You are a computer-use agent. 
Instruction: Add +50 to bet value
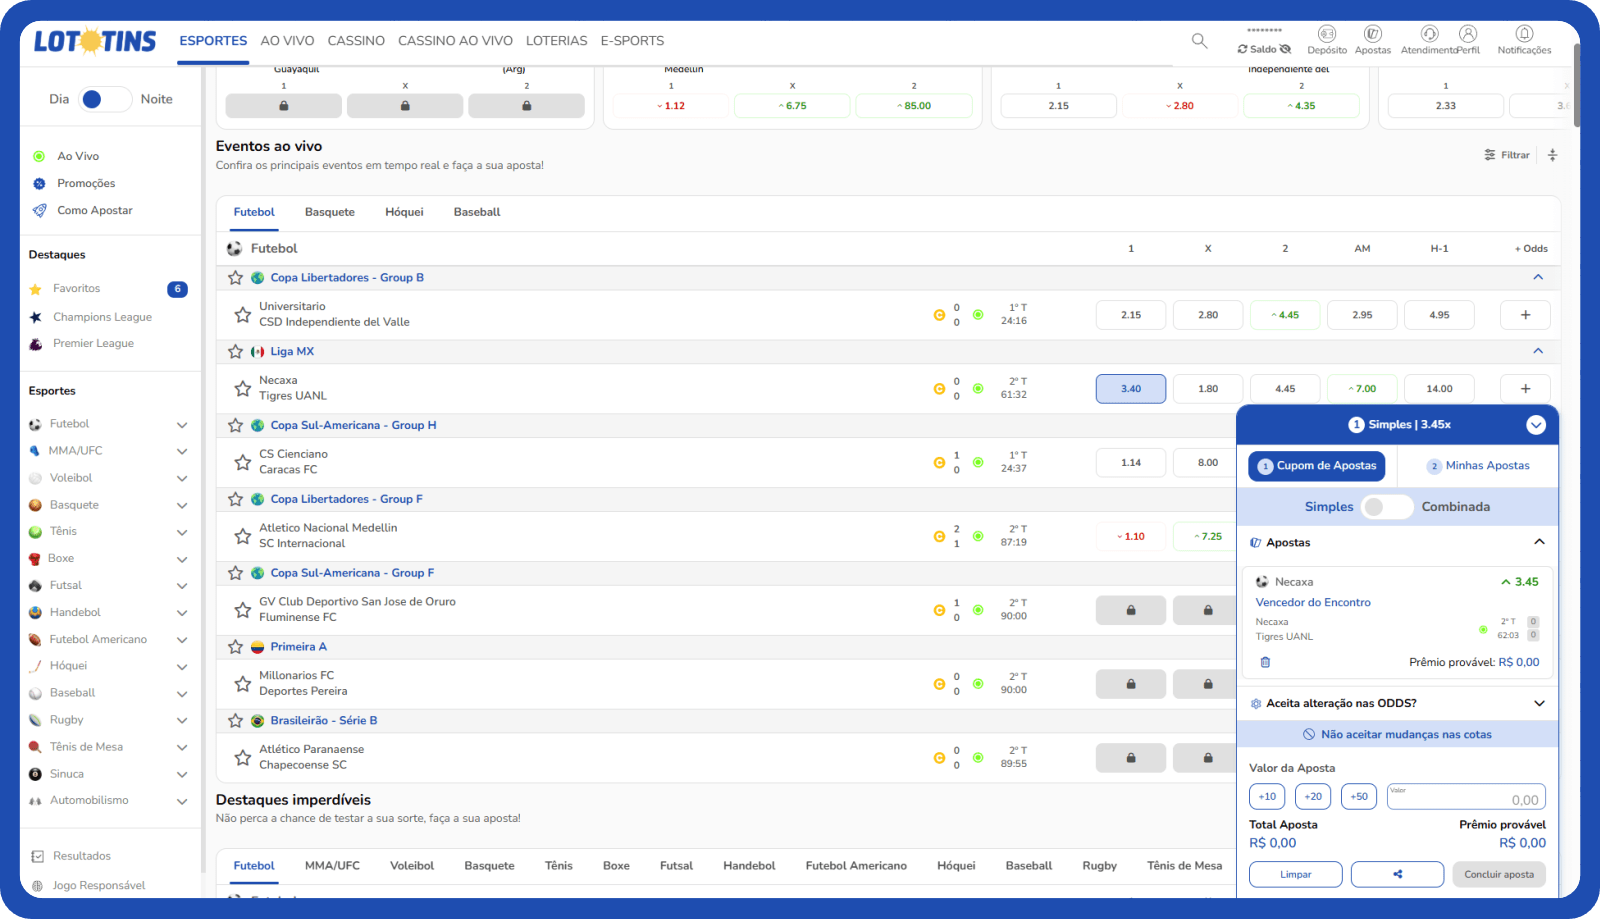click(x=1359, y=797)
